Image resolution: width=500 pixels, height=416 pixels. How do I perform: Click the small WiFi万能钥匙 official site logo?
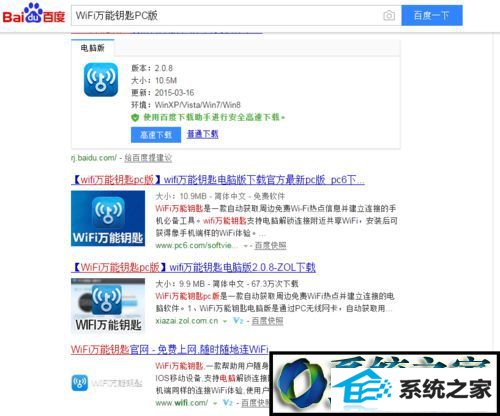107,383
